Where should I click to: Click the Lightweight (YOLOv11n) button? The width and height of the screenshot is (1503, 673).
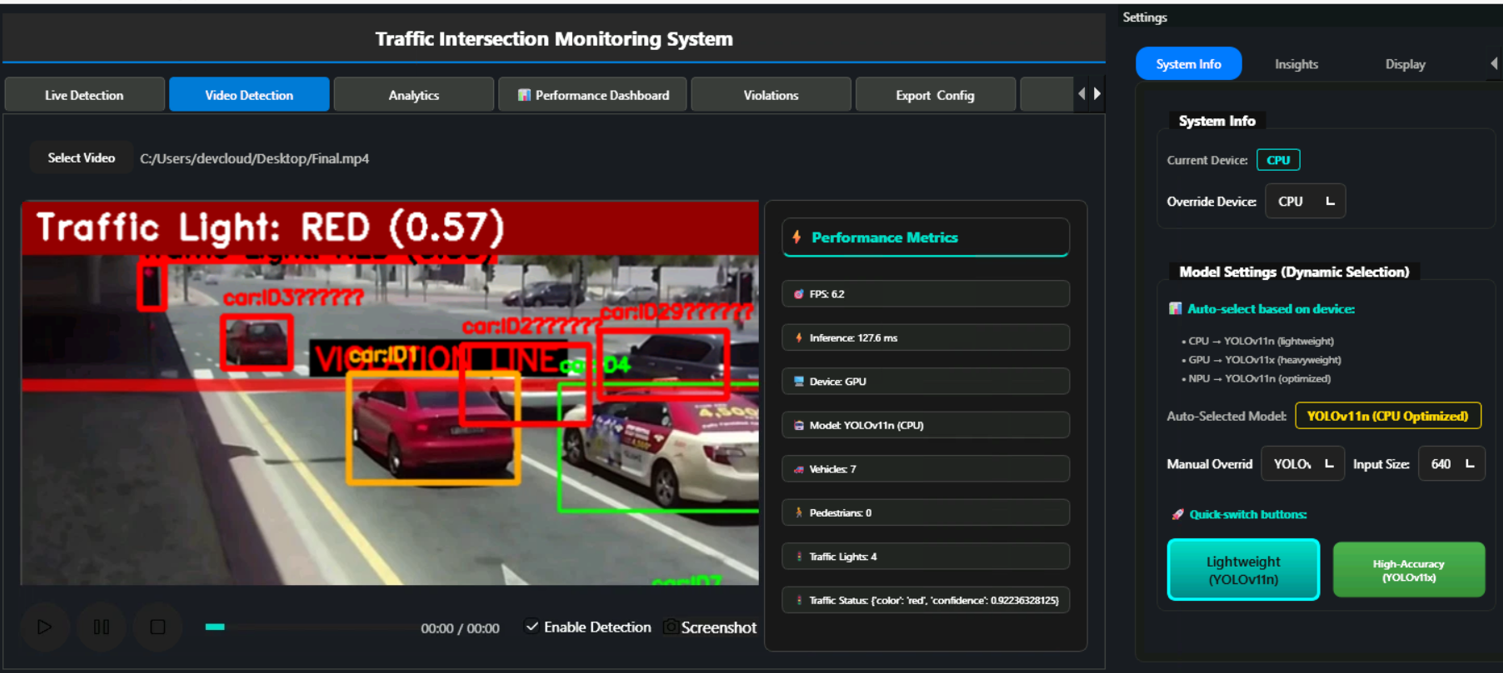[1243, 570]
